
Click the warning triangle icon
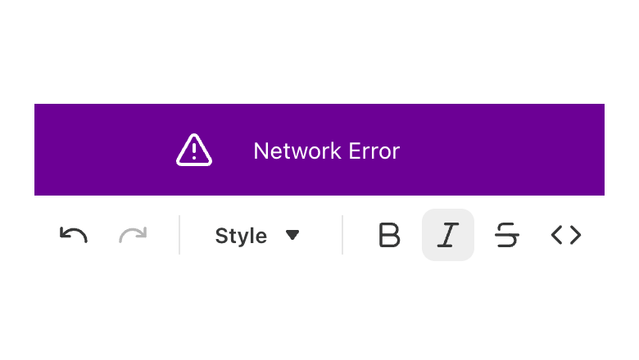194,150
